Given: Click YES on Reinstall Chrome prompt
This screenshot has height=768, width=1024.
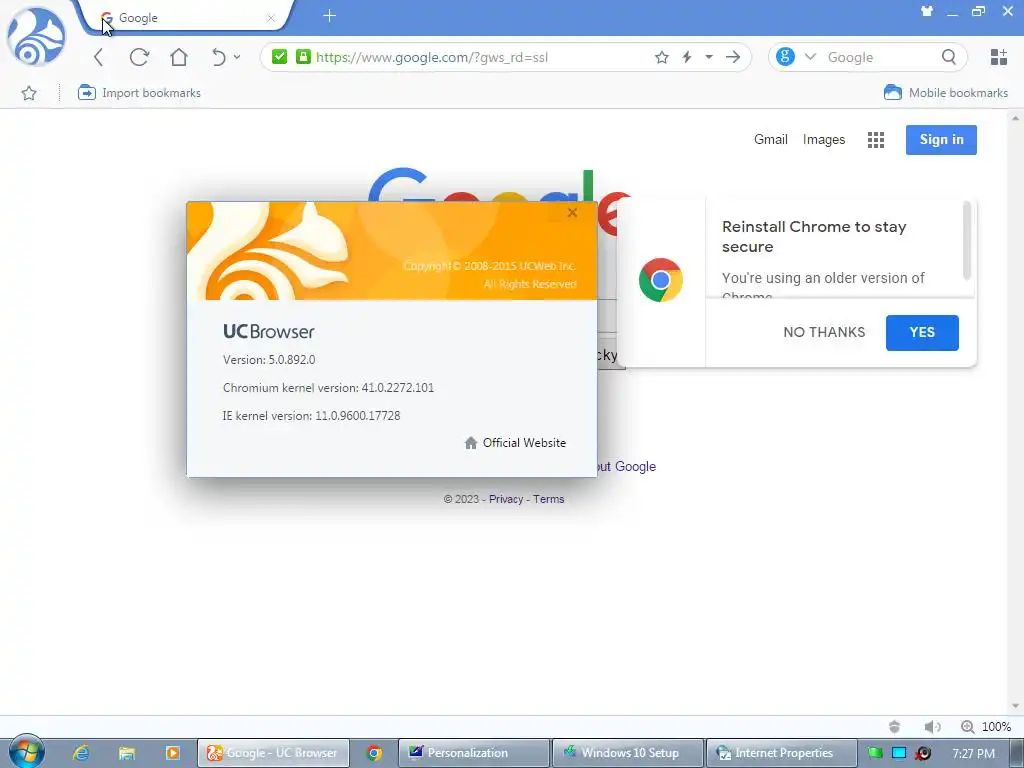Looking at the screenshot, I should coord(922,332).
